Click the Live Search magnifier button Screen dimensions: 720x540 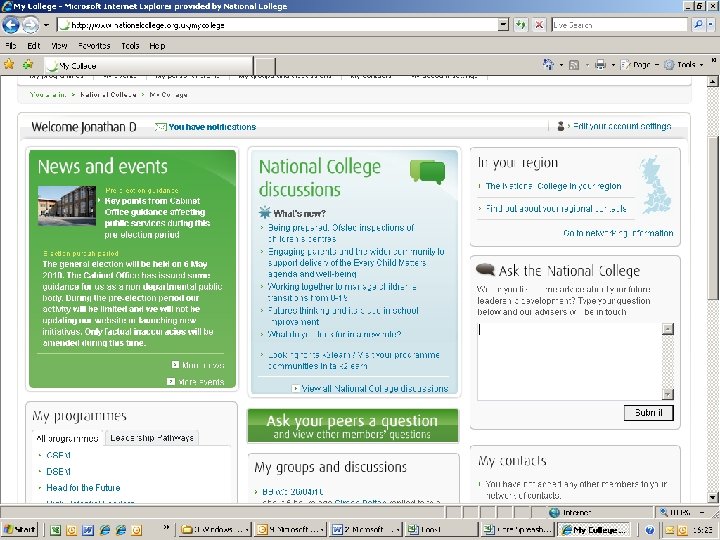698,25
